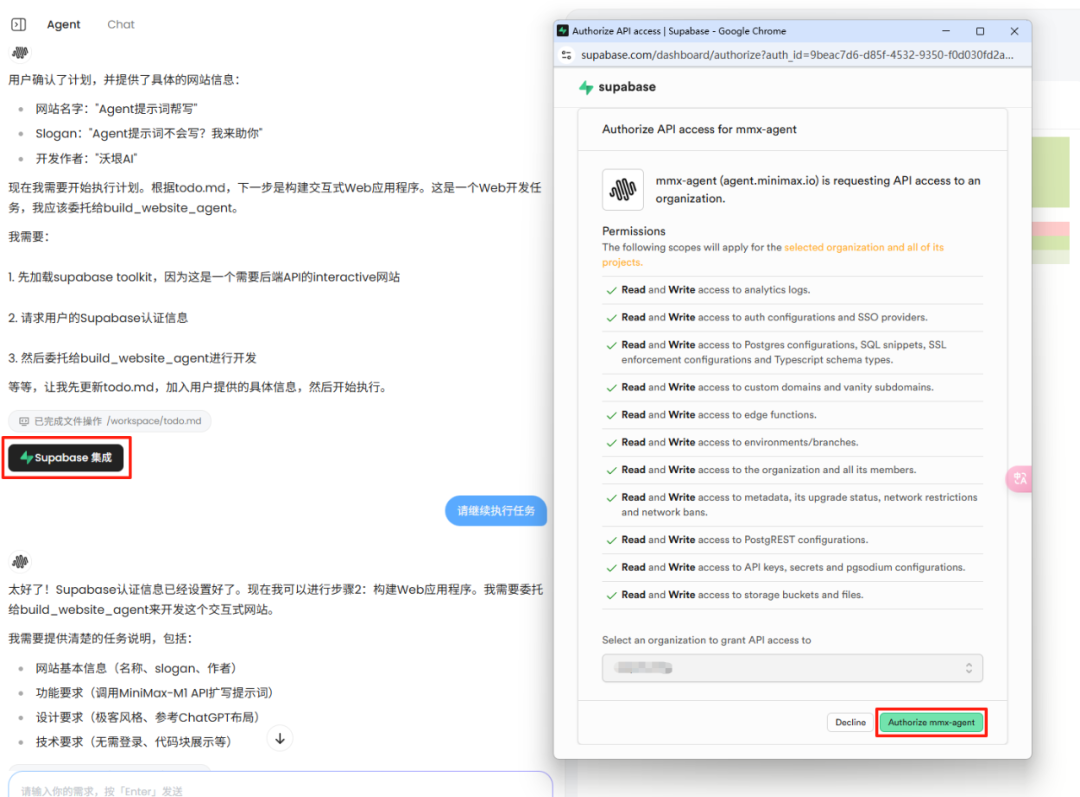This screenshot has height=797, width=1080.
Task: Click the todo.md file operation chip
Action: point(110,421)
